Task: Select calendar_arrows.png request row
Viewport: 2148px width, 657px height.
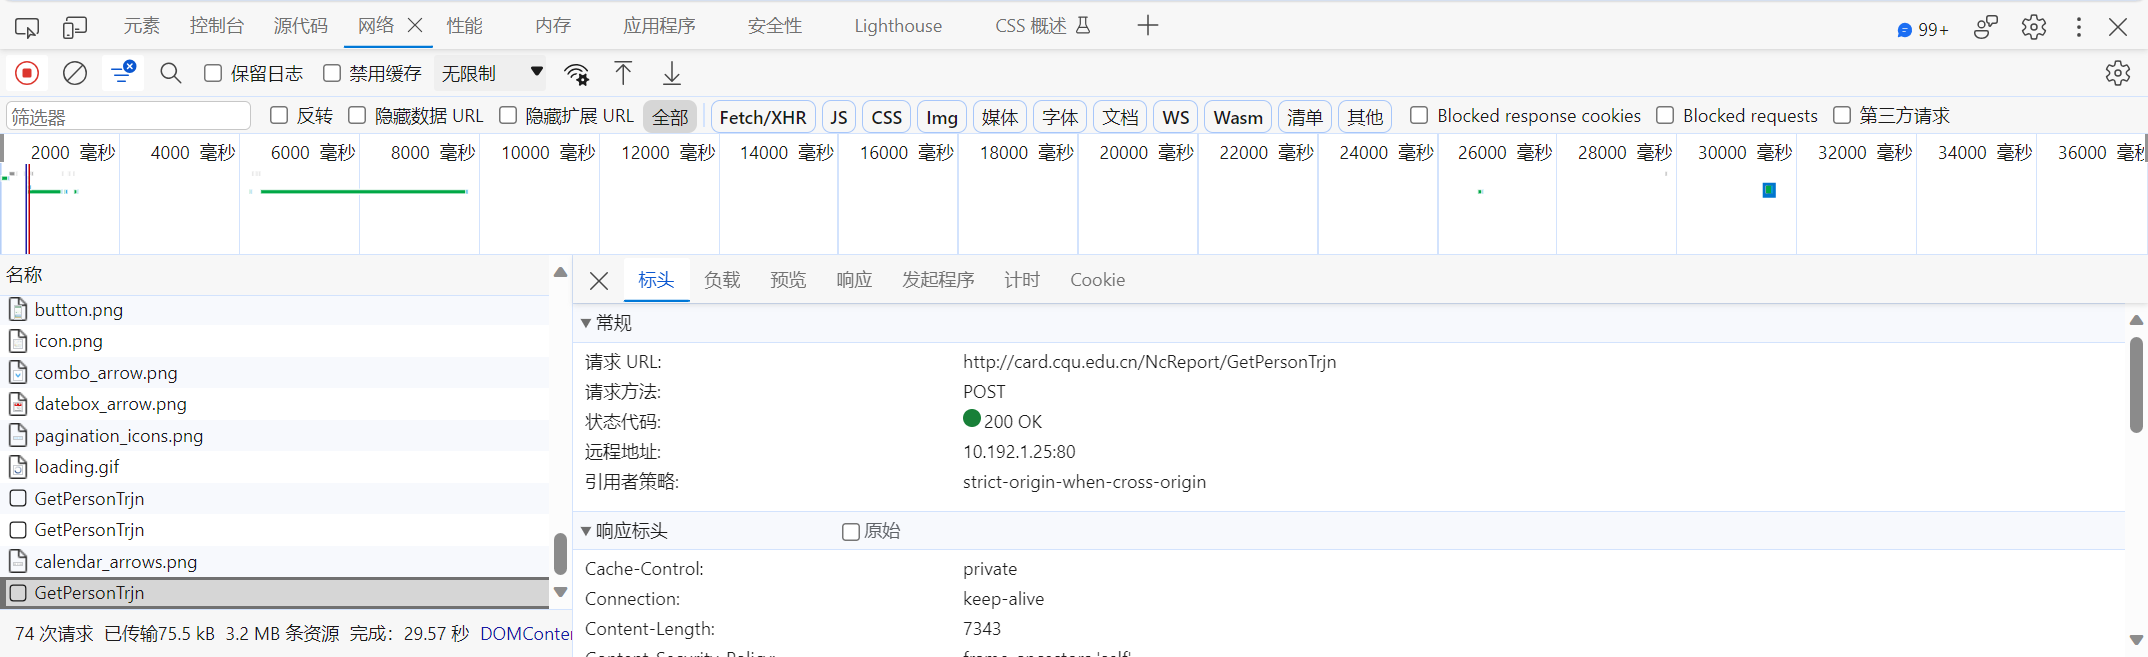Action: click(x=277, y=561)
